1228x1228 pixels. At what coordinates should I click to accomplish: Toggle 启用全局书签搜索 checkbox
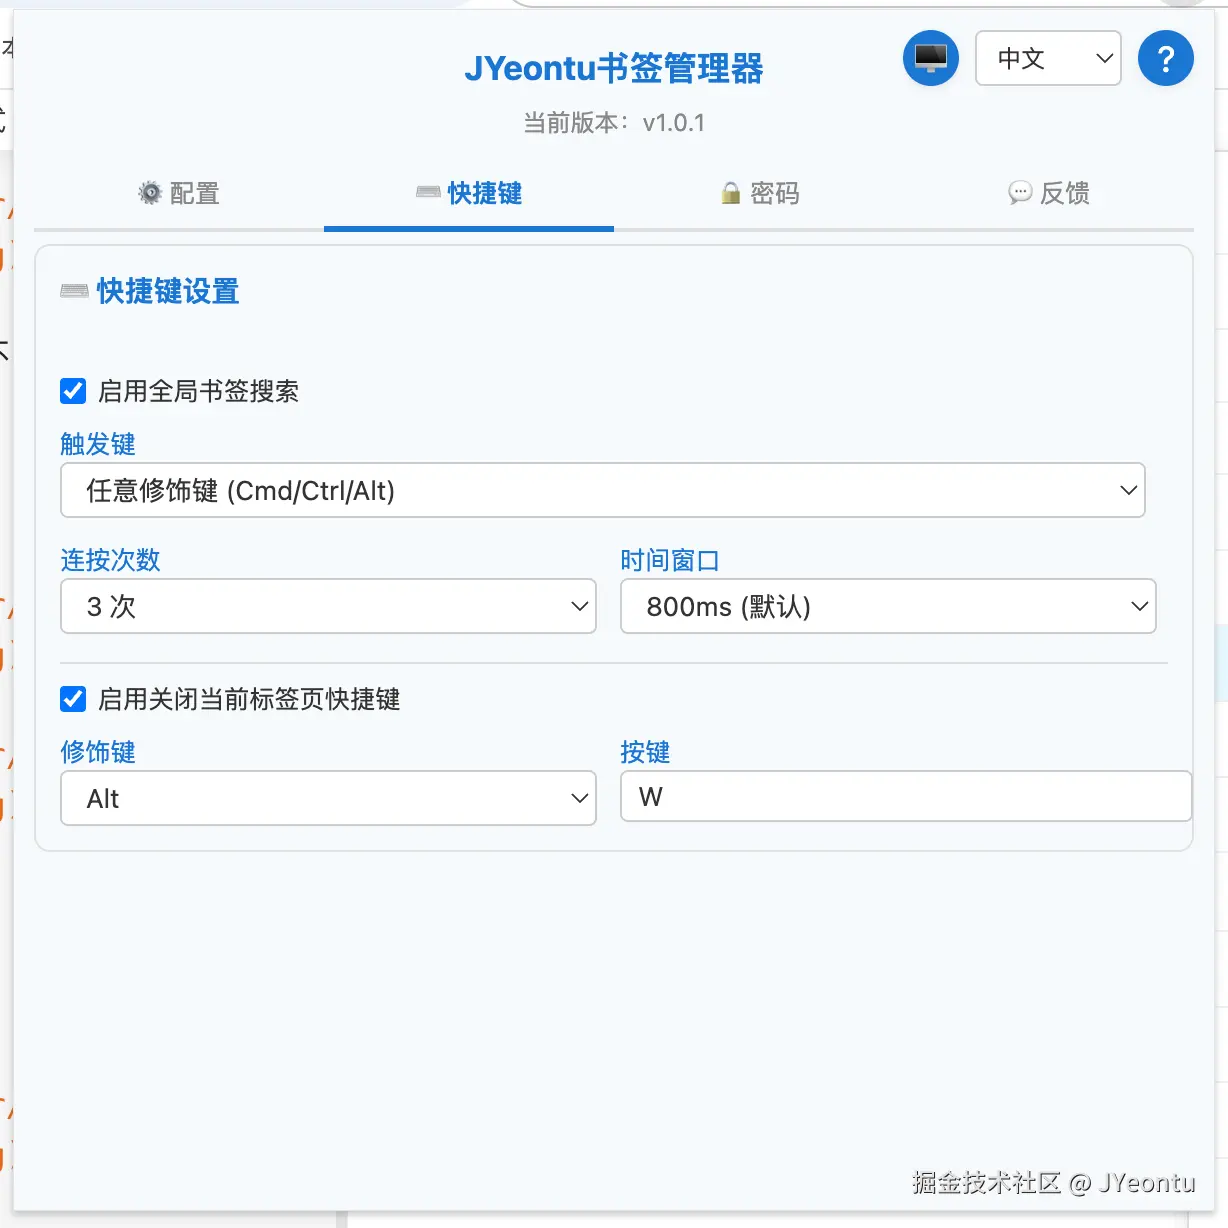pyautogui.click(x=73, y=391)
